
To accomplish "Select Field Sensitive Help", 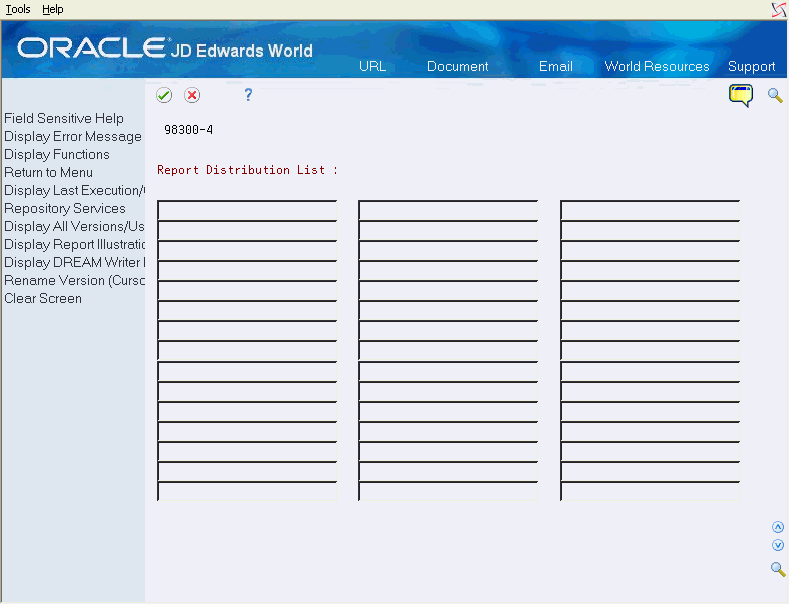I will 64,118.
